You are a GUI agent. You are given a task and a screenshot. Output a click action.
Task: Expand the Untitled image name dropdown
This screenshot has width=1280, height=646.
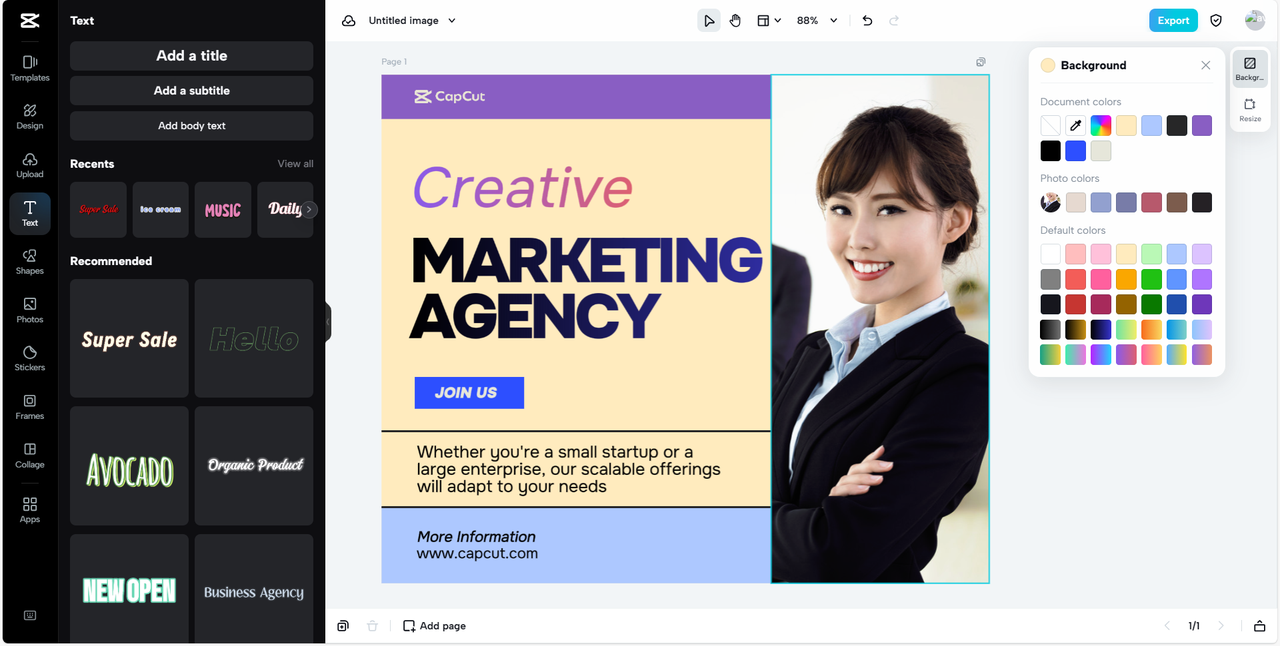pyautogui.click(x=412, y=20)
